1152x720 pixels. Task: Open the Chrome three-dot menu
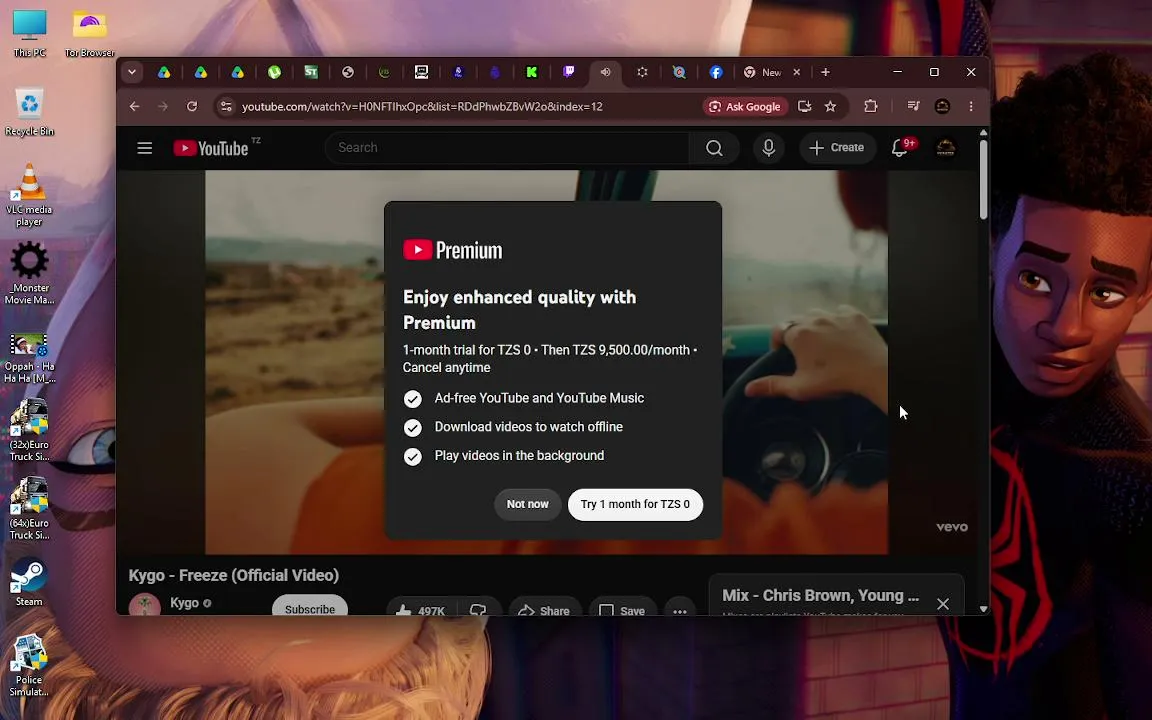point(971,107)
